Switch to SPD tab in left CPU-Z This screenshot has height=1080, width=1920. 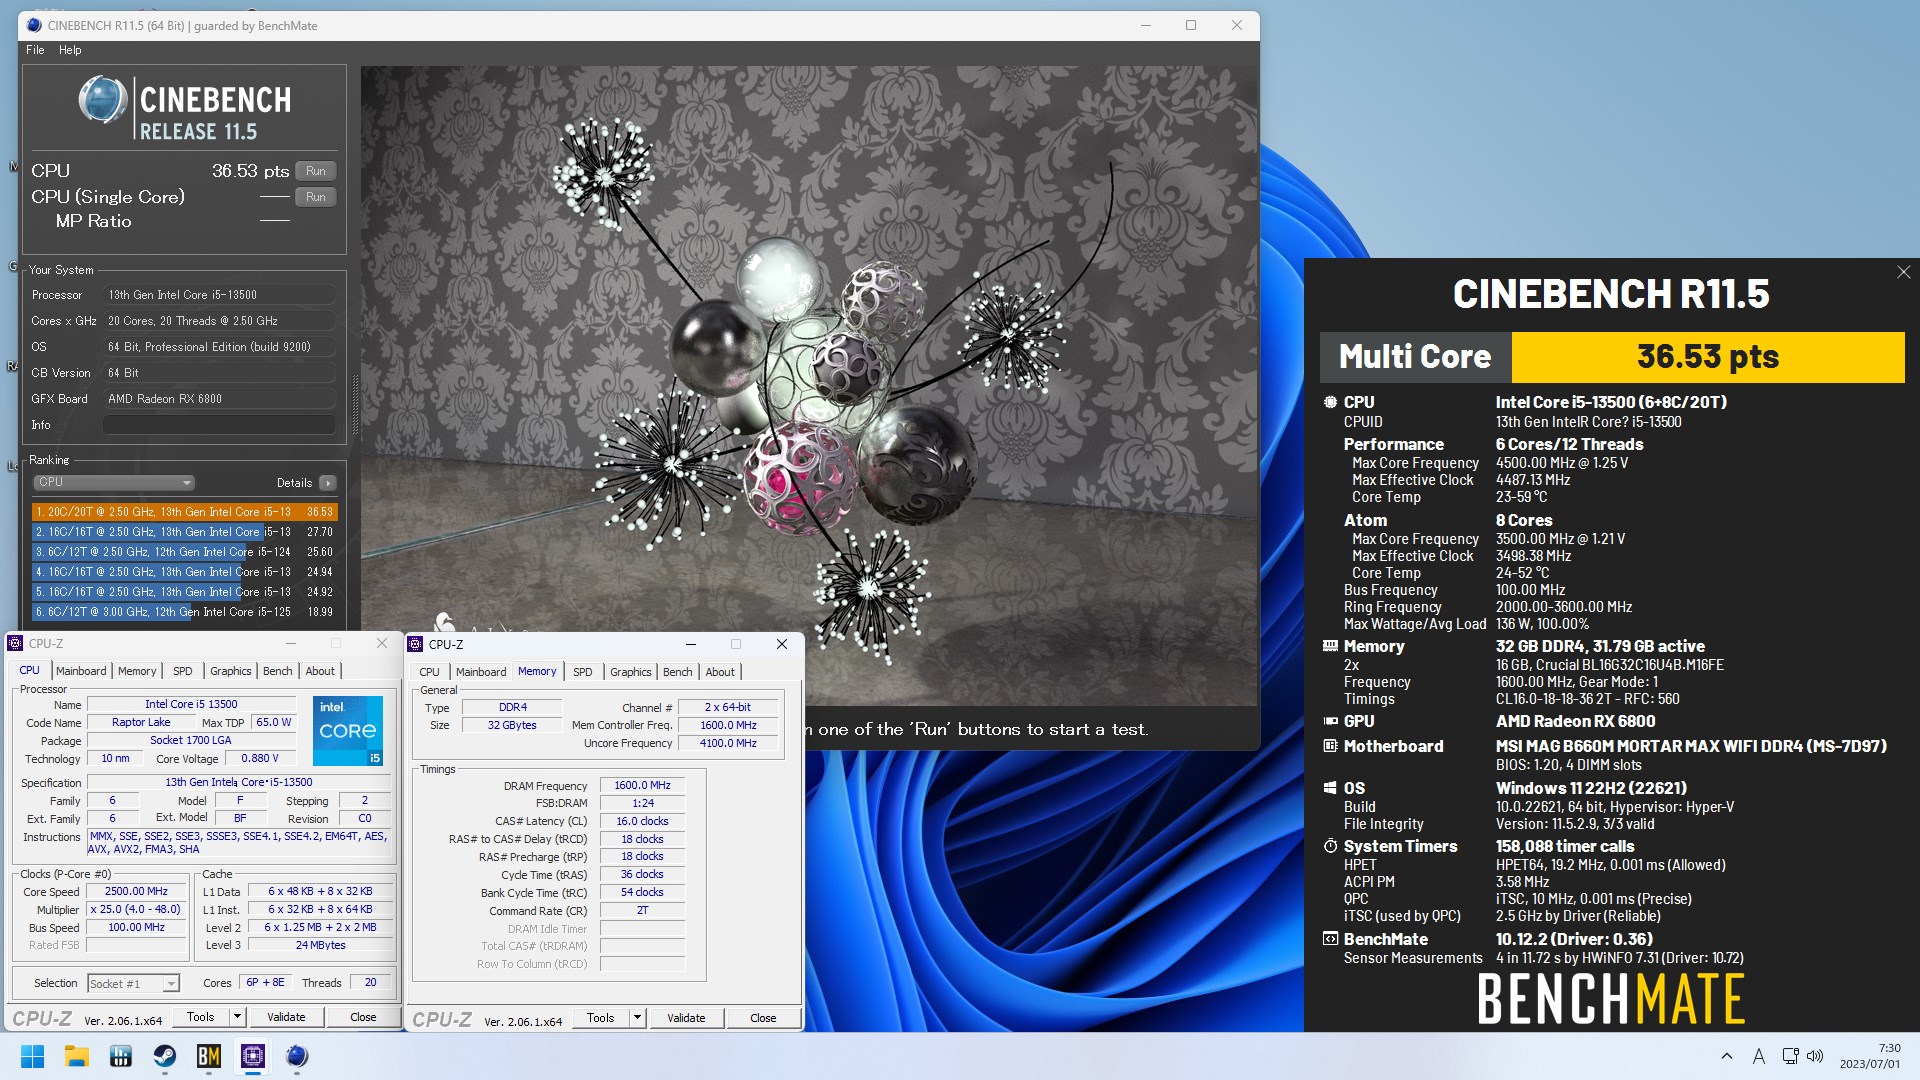(x=182, y=671)
